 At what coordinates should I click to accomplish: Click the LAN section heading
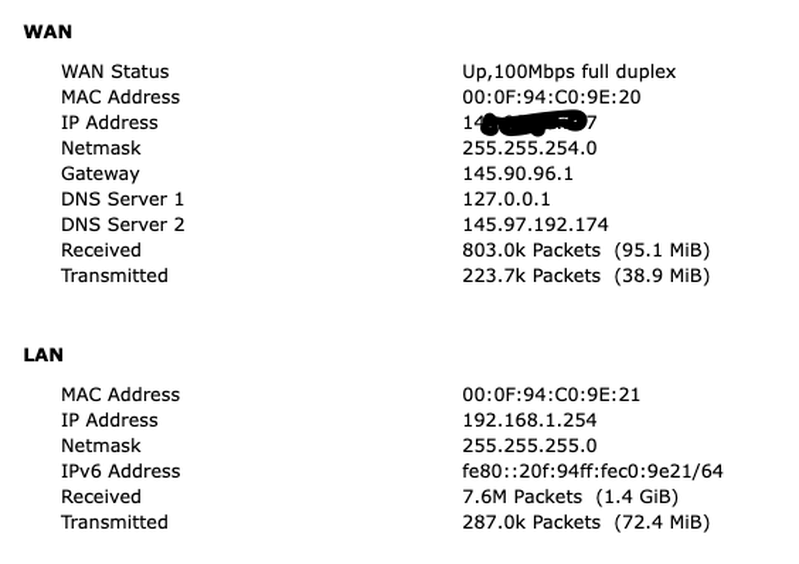(43, 355)
